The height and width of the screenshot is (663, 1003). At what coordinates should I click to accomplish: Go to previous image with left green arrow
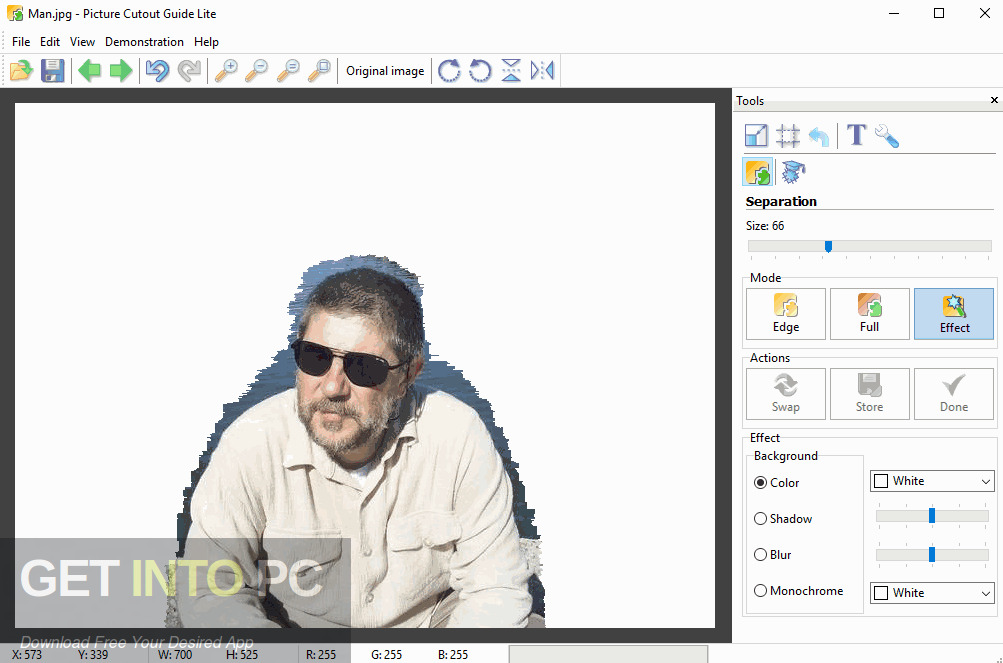(x=90, y=70)
